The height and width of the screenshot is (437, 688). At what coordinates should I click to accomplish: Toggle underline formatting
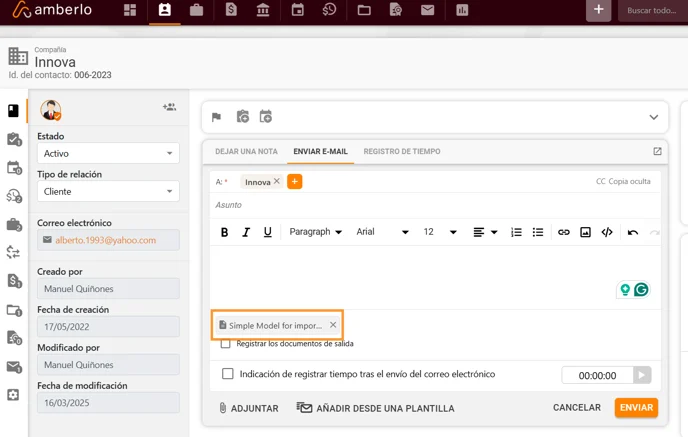267,232
